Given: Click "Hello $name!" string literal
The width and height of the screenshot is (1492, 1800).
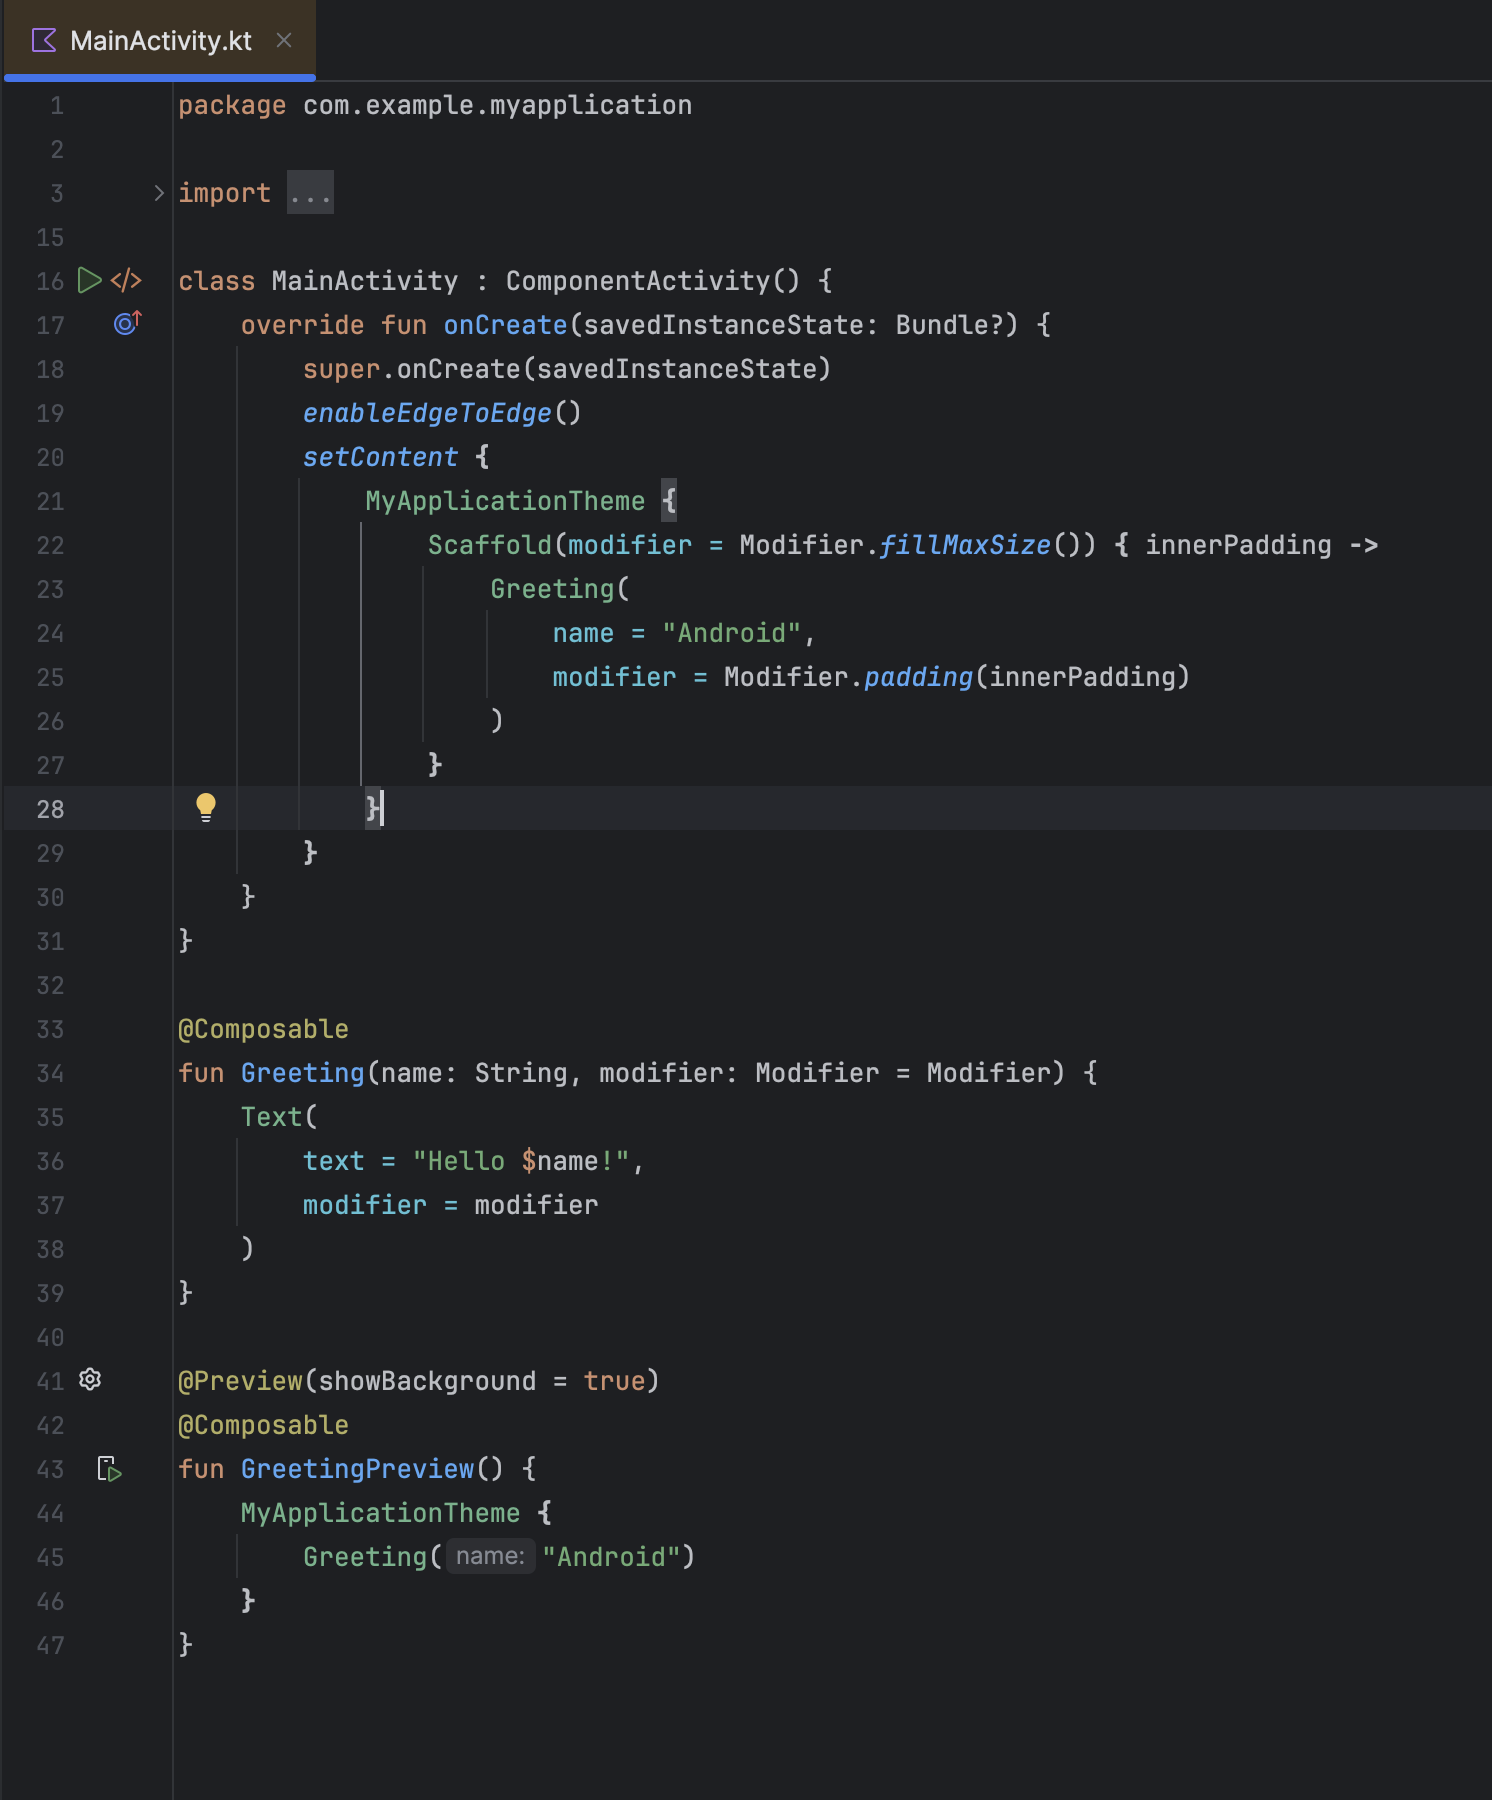Looking at the screenshot, I should pos(521,1161).
